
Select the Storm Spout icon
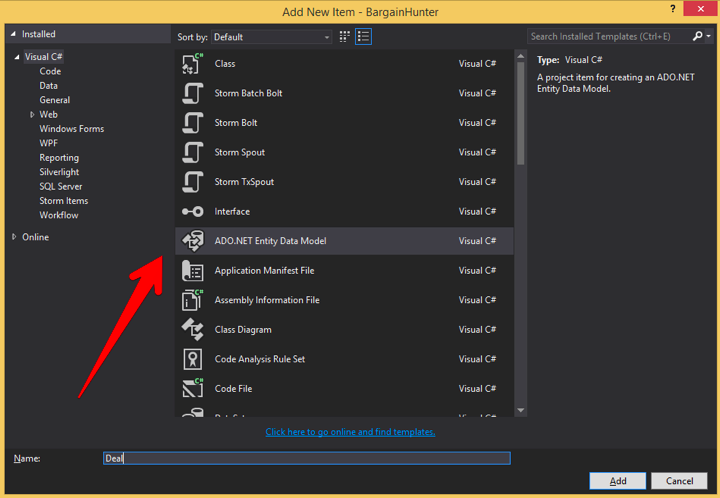point(192,152)
